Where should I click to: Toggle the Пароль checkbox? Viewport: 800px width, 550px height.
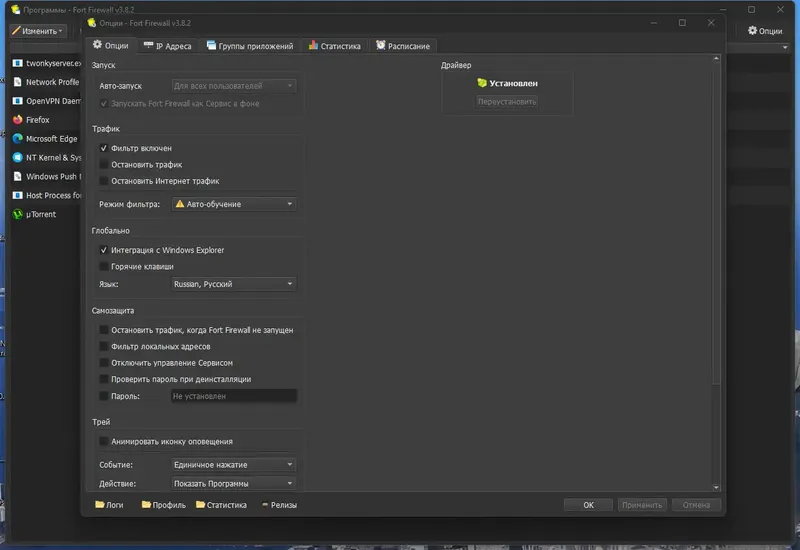104,396
